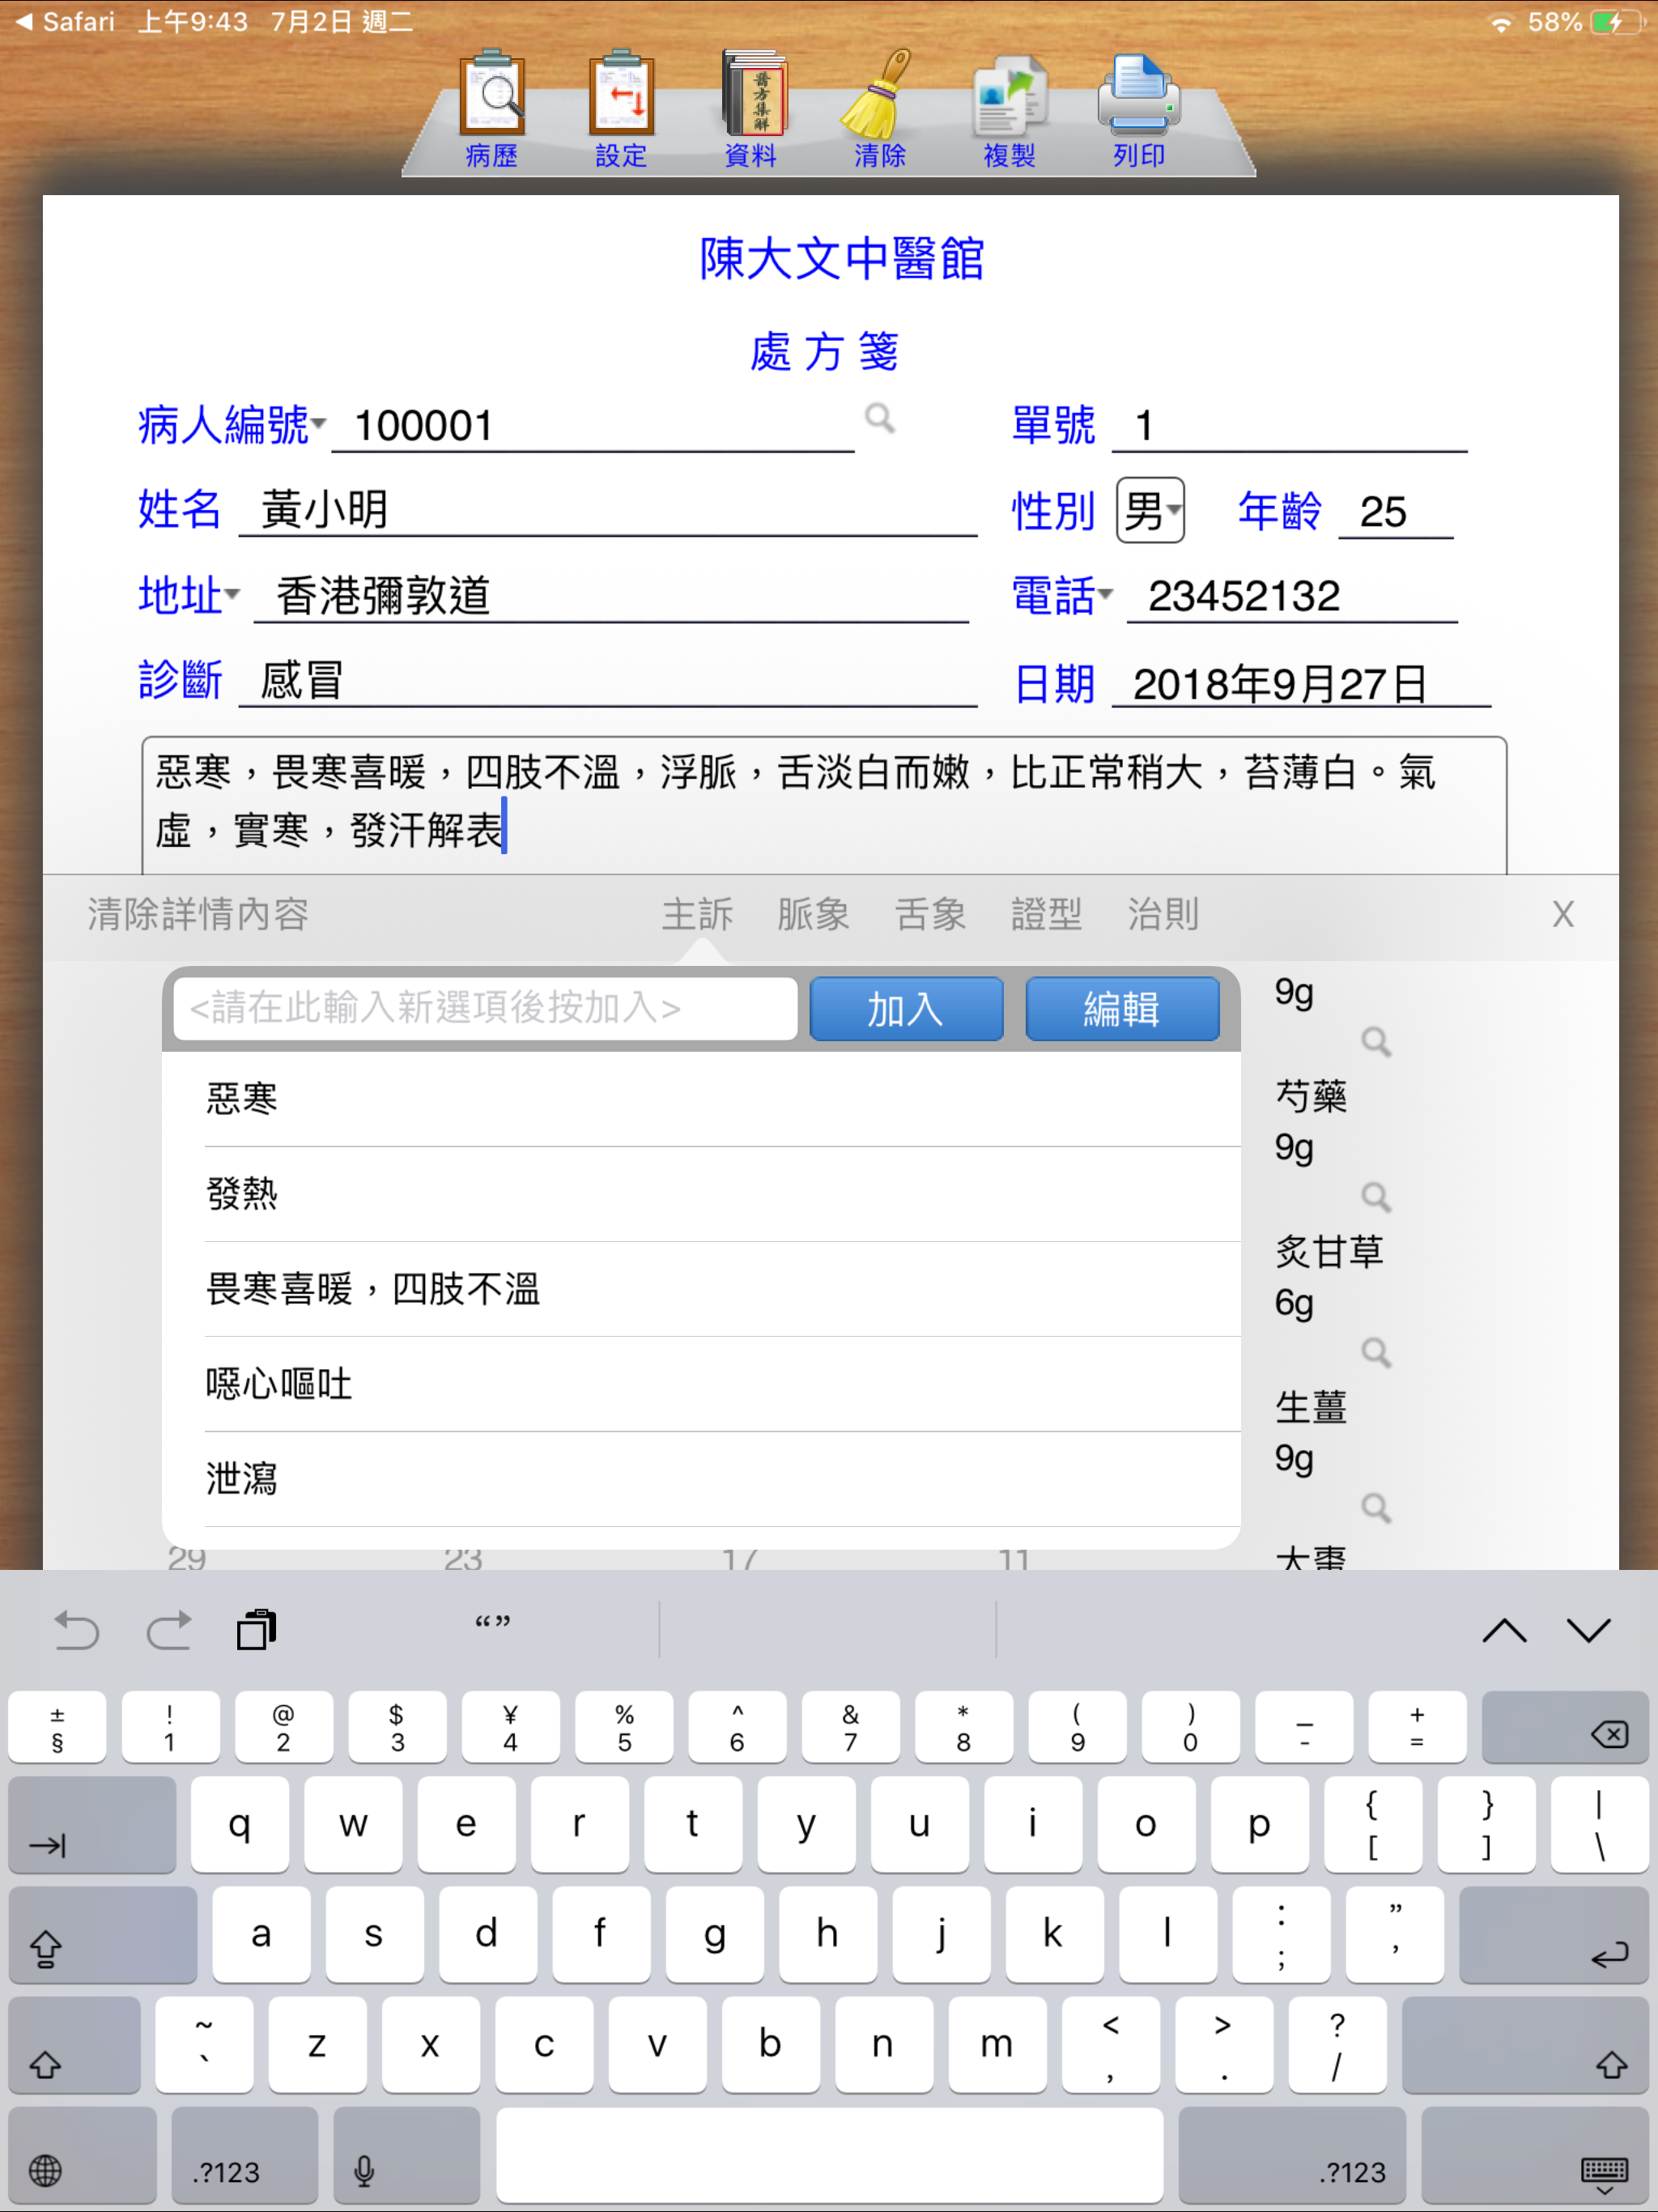Tap the hide keyboard key
The width and height of the screenshot is (1658, 2212).
[x=1534, y=2156]
